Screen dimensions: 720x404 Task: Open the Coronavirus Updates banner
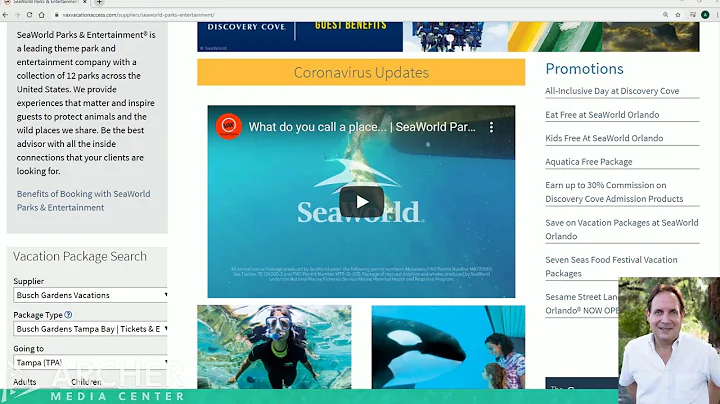[361, 73]
